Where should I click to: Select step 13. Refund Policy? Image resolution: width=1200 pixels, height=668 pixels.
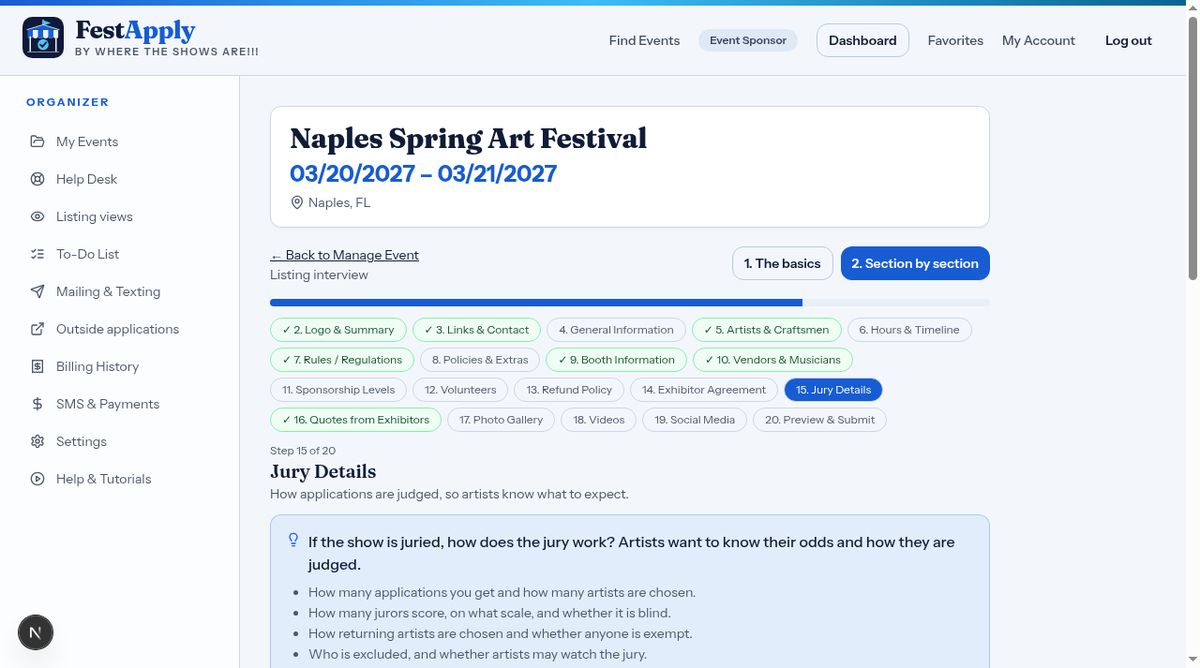[x=569, y=390]
